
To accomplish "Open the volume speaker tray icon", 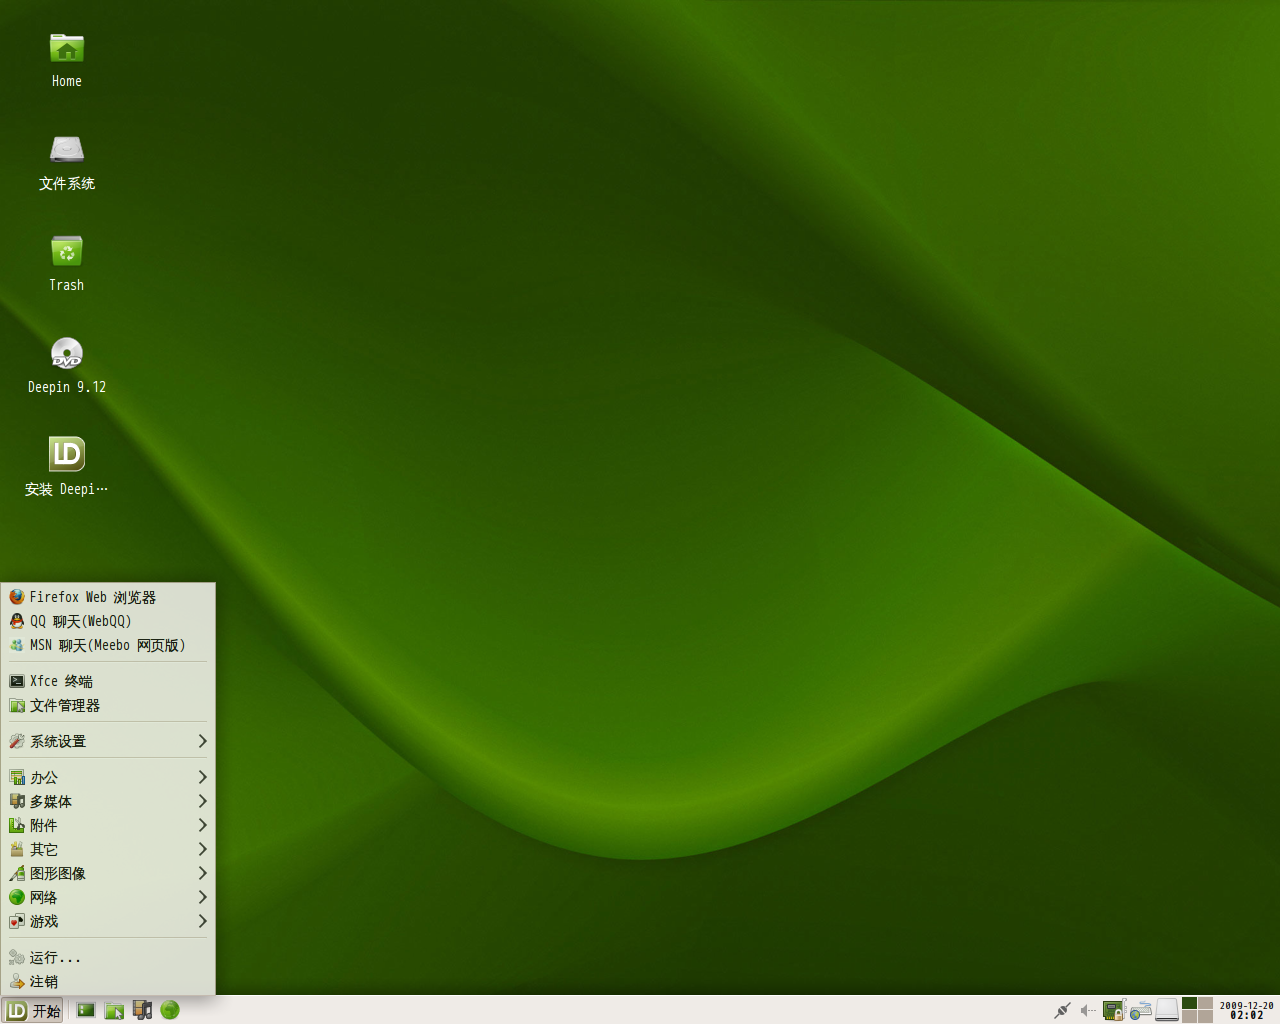I will pyautogui.click(x=1088, y=1010).
